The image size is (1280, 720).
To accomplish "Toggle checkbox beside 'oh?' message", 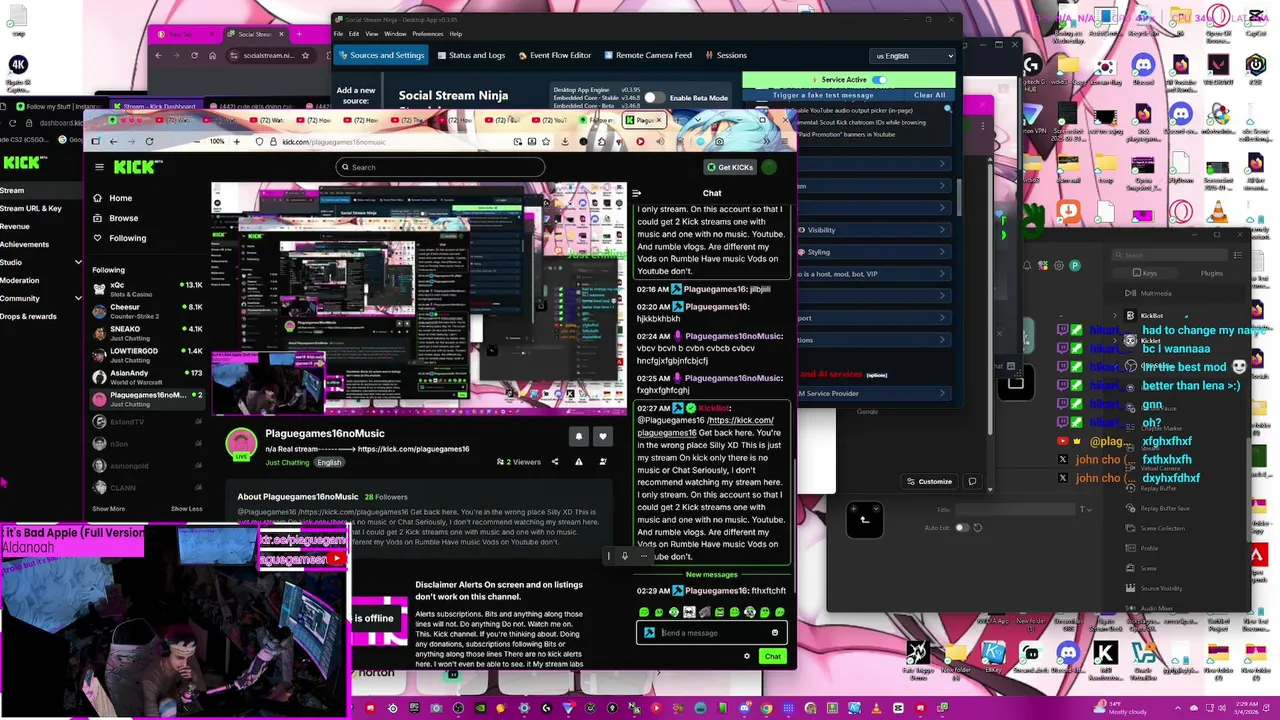I will (x=1075, y=422).
